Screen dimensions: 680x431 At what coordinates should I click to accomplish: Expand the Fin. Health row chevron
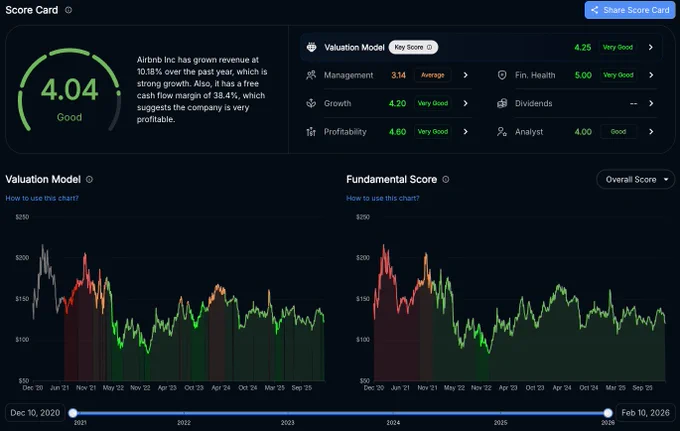coord(651,75)
